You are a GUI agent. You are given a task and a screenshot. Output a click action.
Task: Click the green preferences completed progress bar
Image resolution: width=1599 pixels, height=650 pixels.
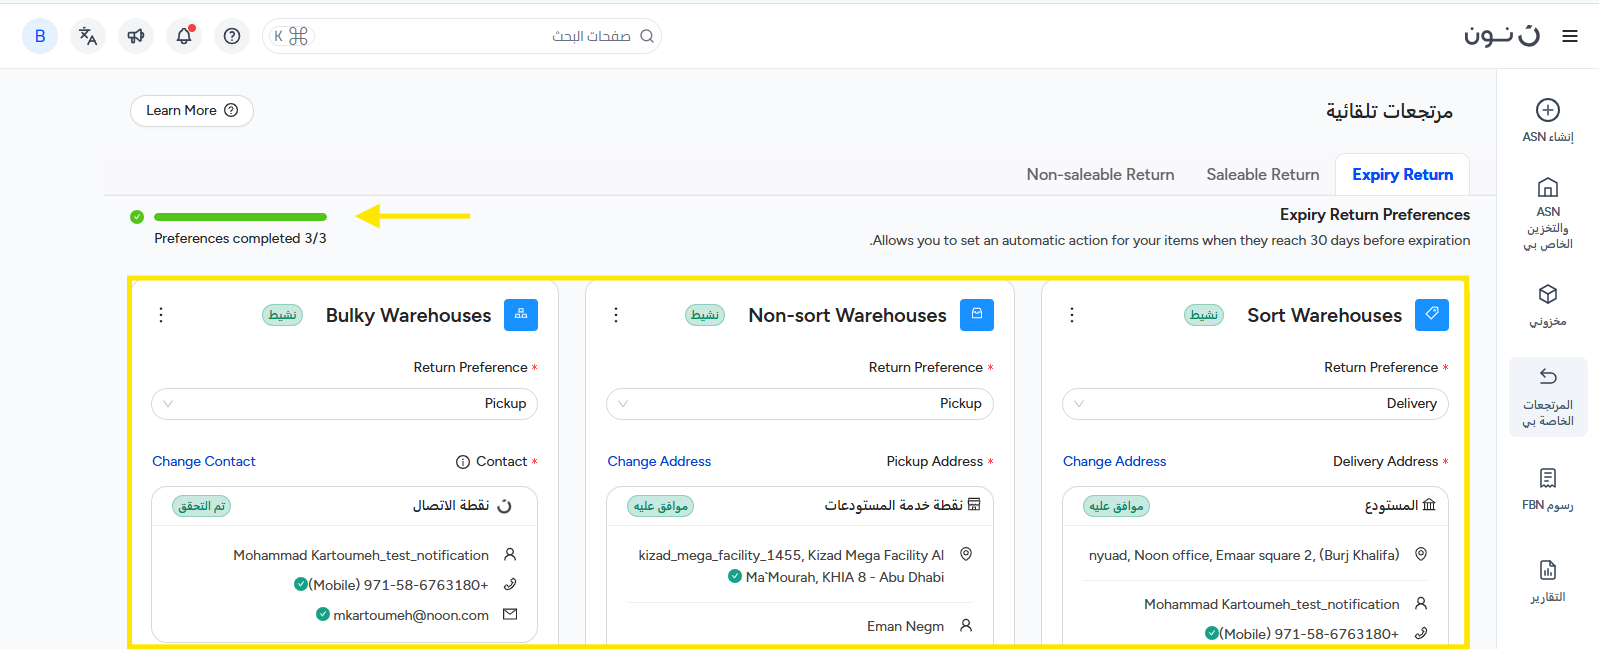tap(240, 217)
